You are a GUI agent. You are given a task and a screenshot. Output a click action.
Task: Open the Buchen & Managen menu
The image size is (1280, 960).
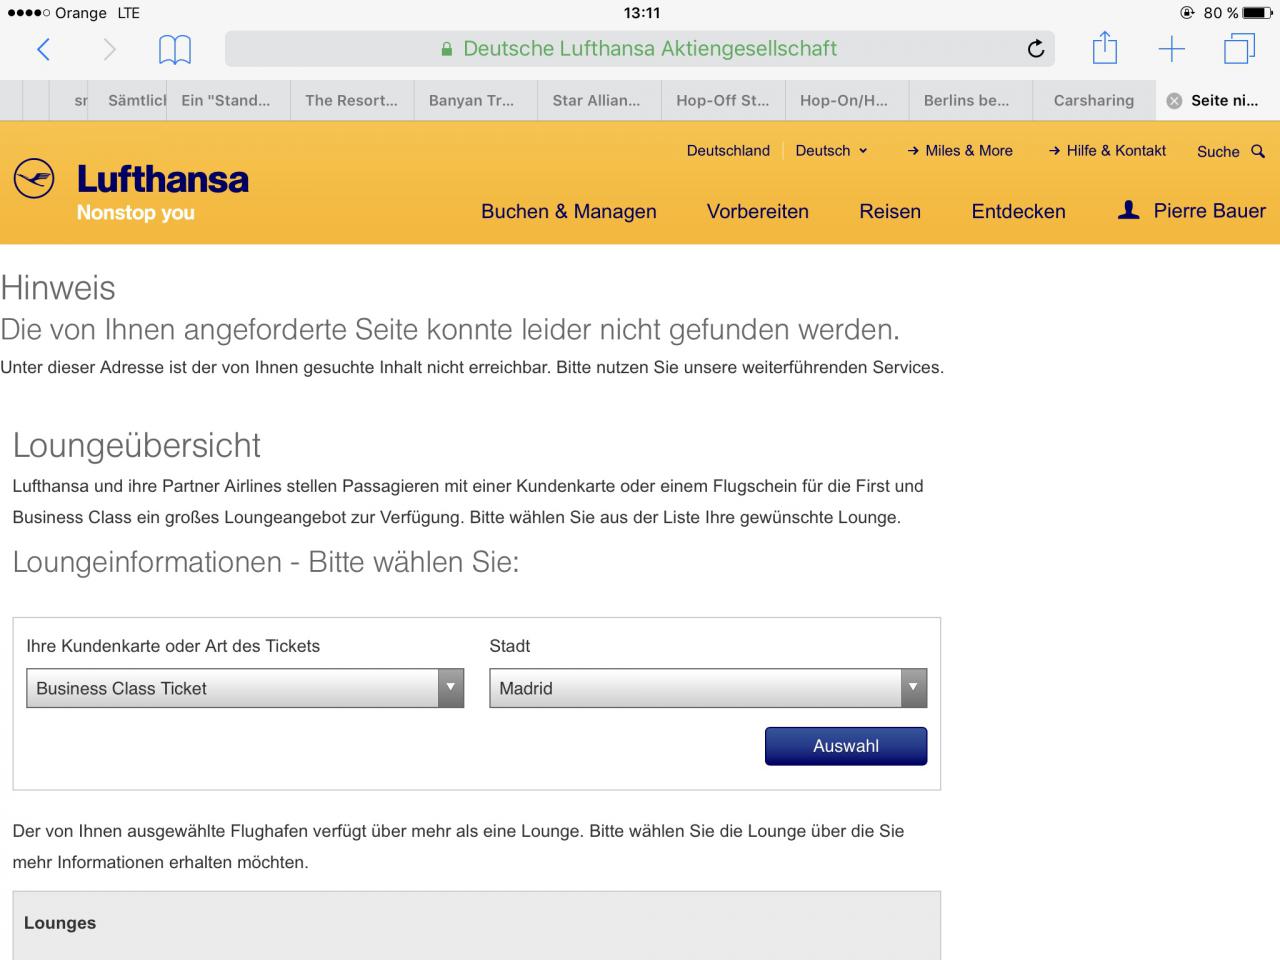click(569, 211)
